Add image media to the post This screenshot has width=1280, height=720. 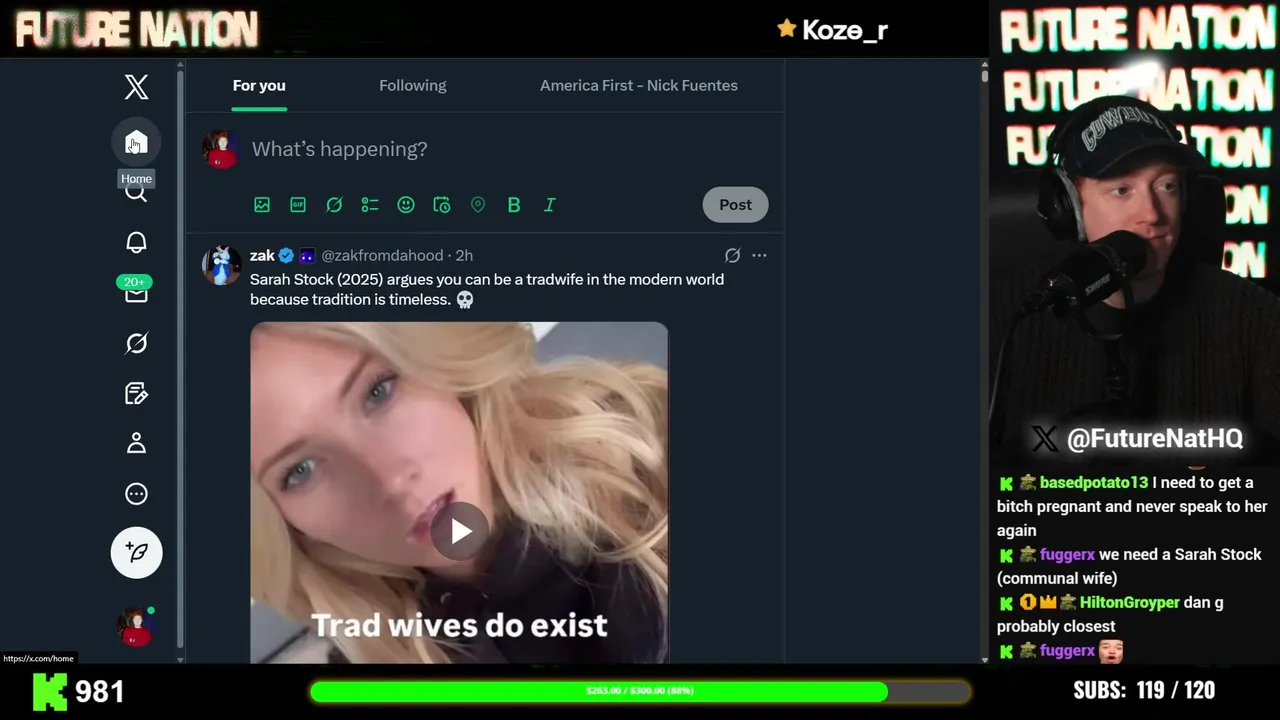tap(262, 204)
